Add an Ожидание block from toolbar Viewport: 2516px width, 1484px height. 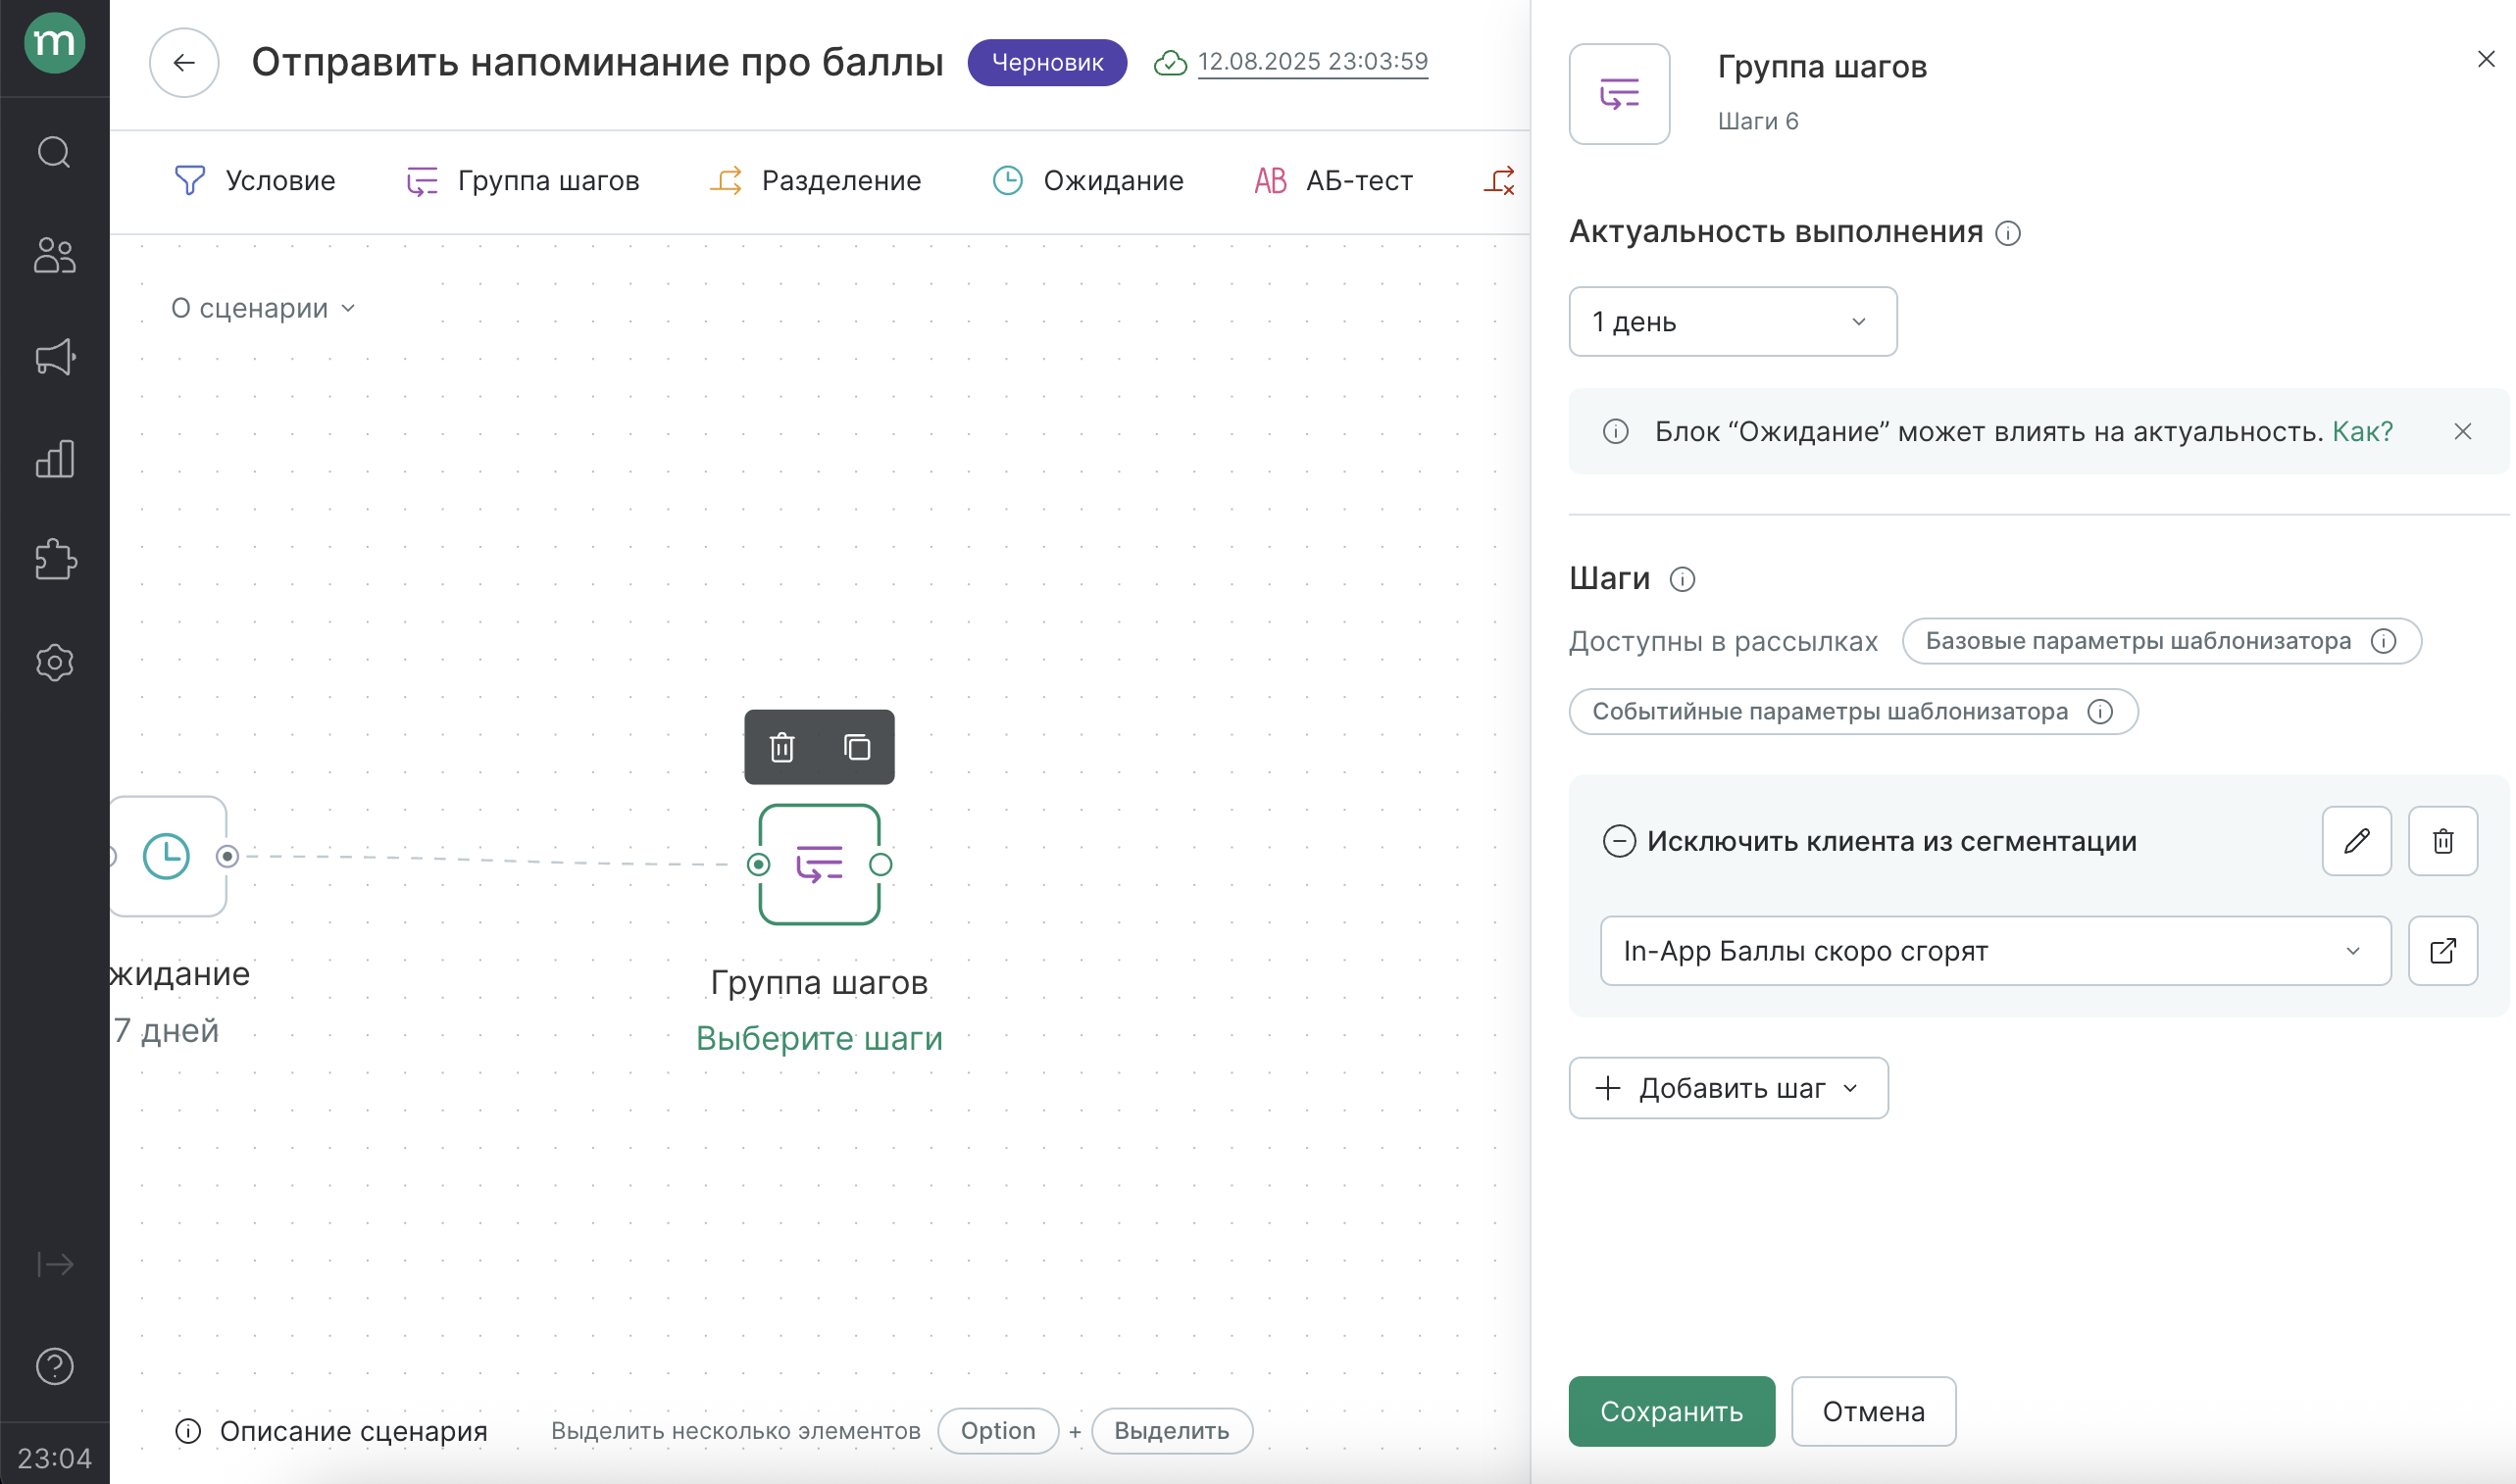coord(1087,181)
